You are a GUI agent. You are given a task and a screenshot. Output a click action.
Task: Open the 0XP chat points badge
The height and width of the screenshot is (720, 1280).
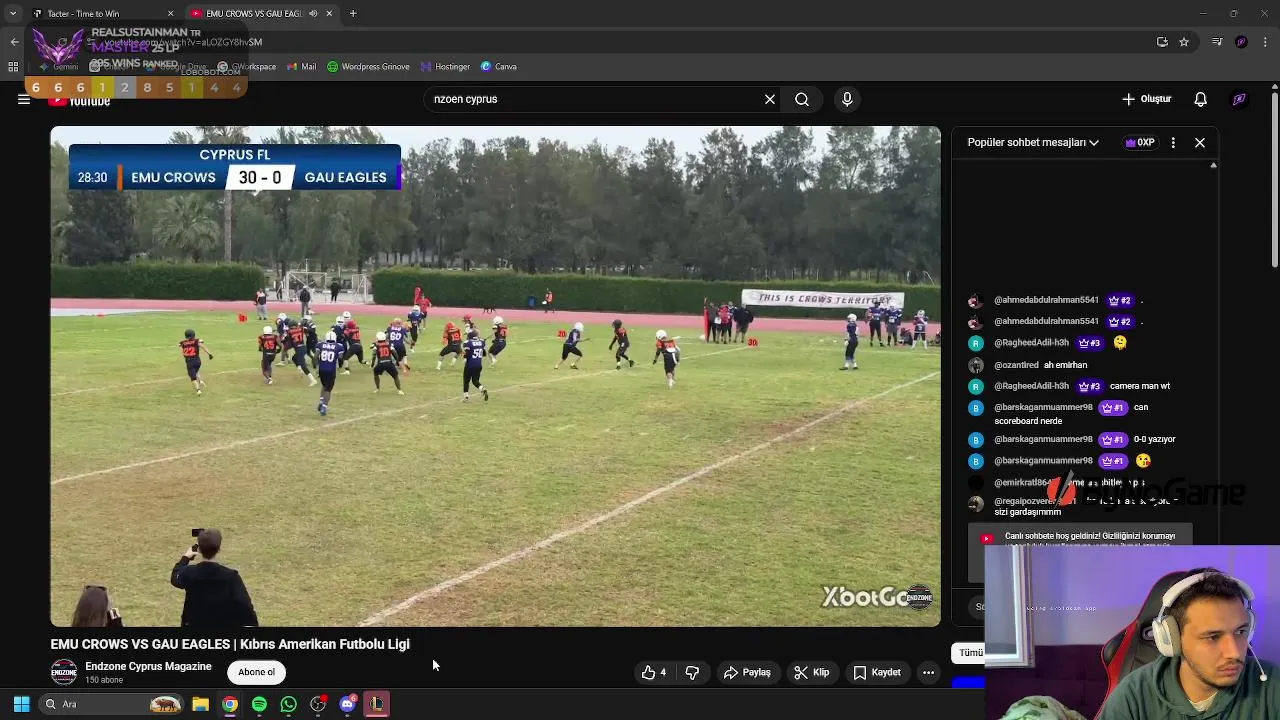pyautogui.click(x=1140, y=142)
